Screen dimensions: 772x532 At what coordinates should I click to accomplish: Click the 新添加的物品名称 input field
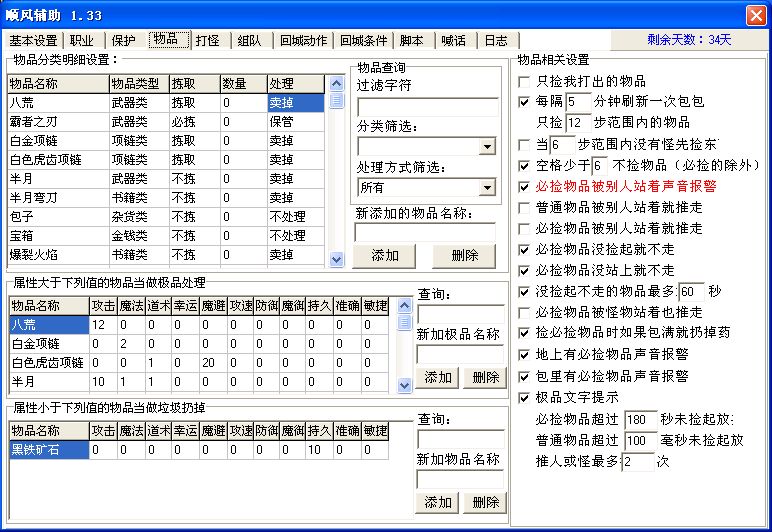click(x=425, y=232)
